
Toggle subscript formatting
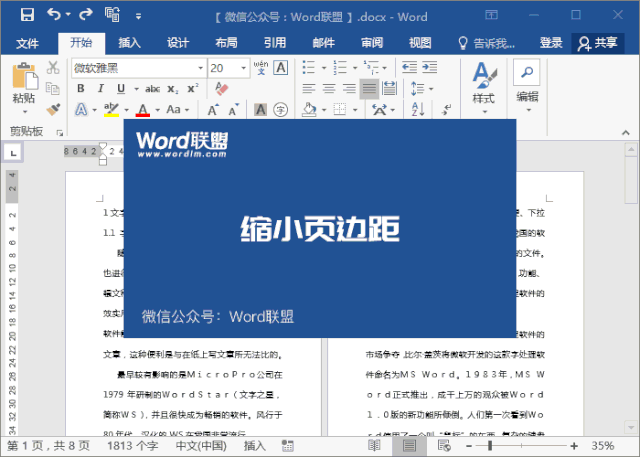point(173,89)
